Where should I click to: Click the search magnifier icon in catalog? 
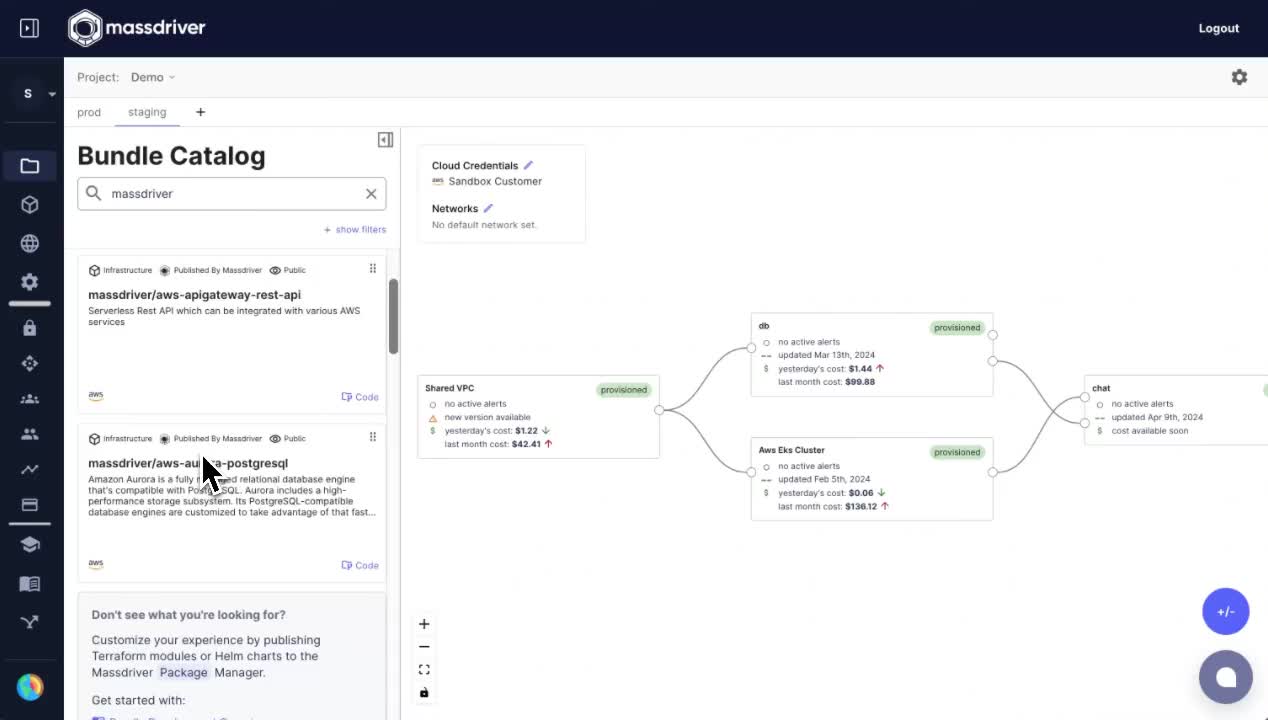94,193
